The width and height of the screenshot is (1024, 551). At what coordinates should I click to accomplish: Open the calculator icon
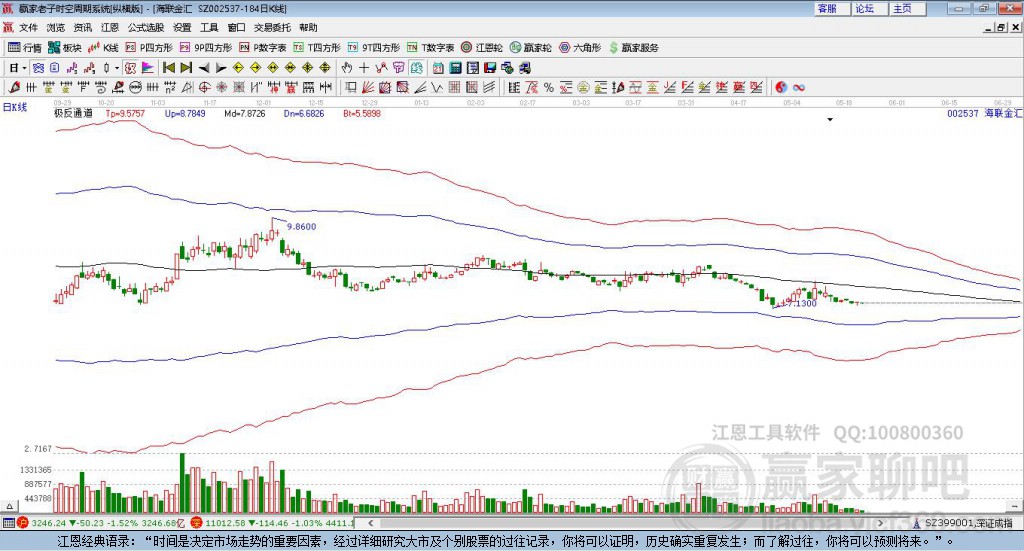pyautogui.click(x=455, y=68)
